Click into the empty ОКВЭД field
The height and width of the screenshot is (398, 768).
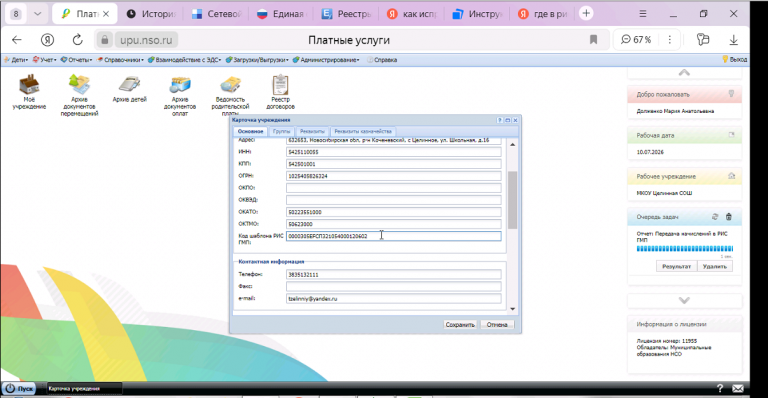point(393,200)
